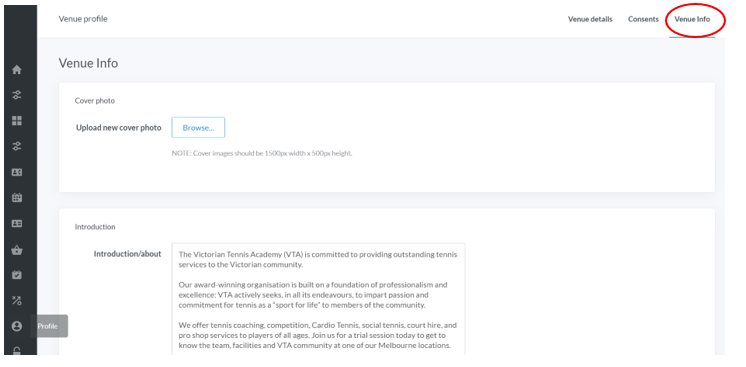Click inside the Introduction/about text area
The image size is (746, 367).
318,299
